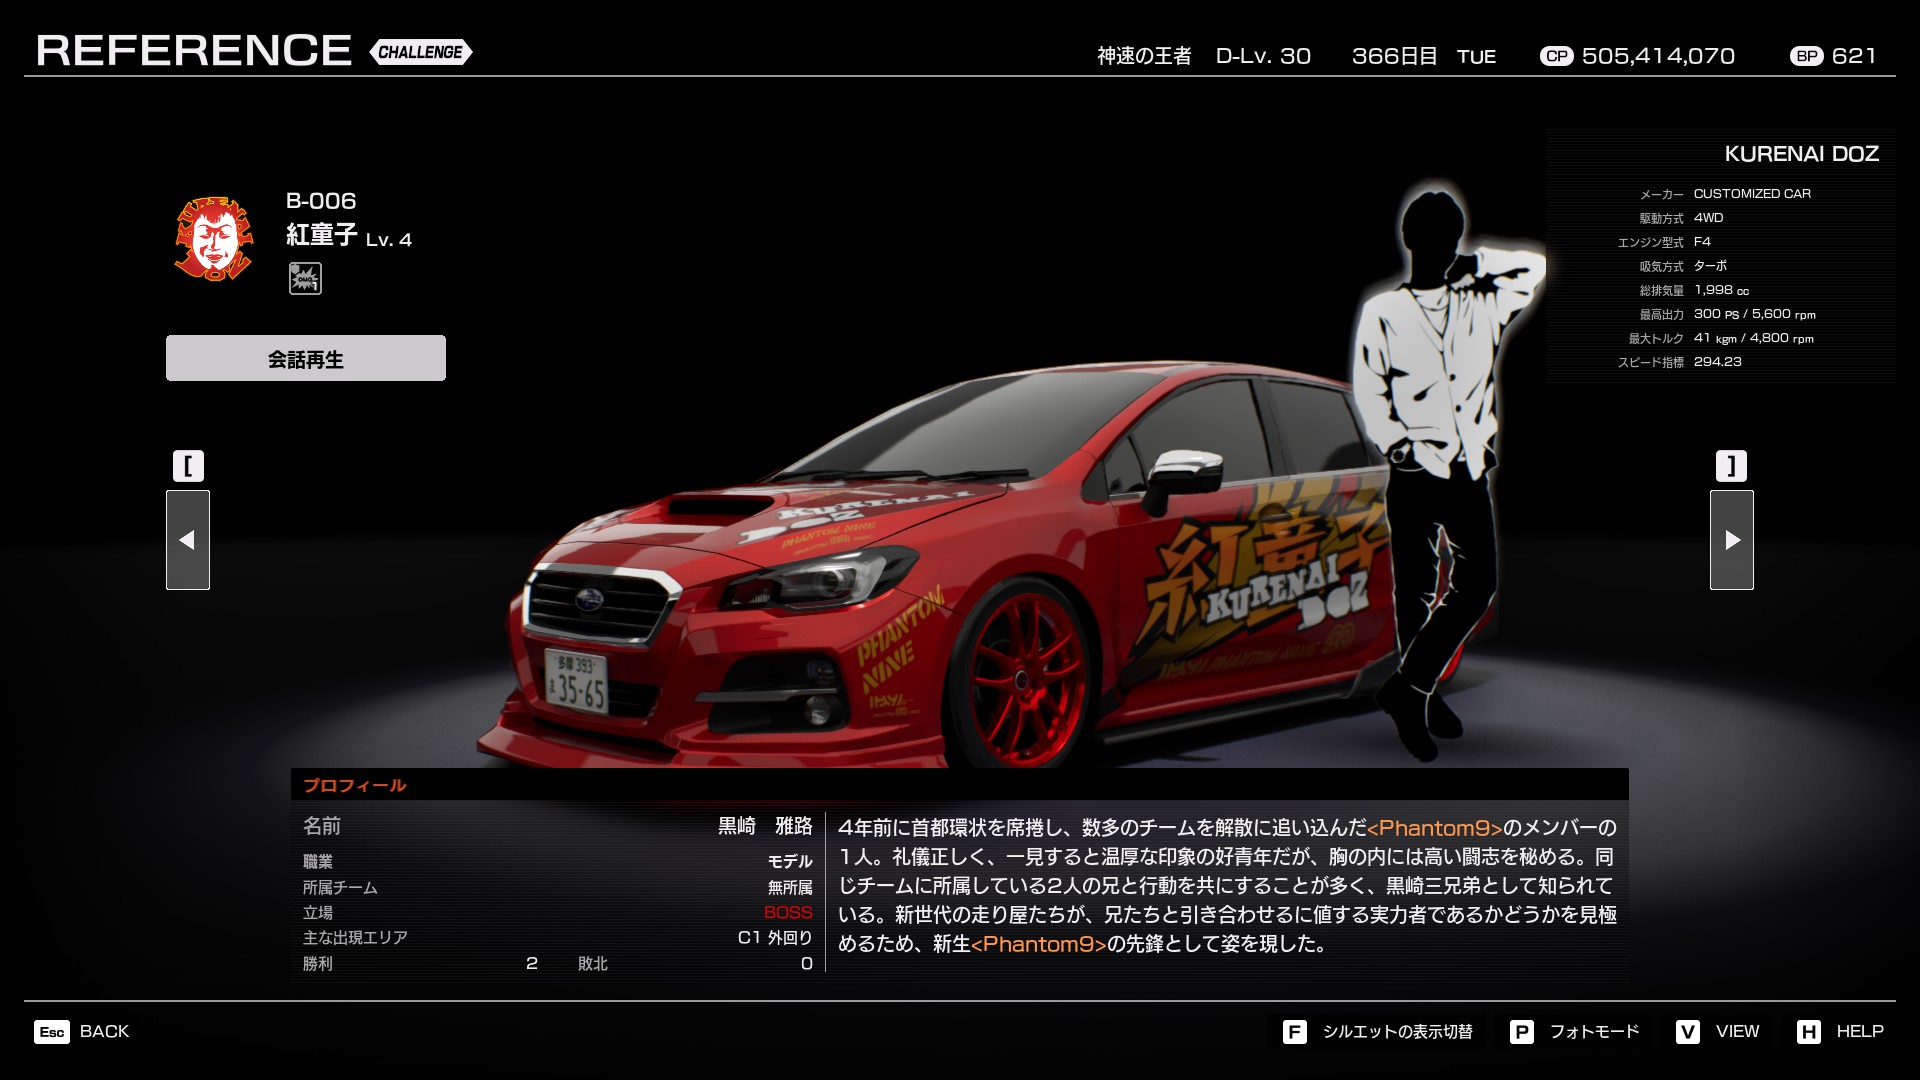Click the right bracket key icon

point(1731,466)
